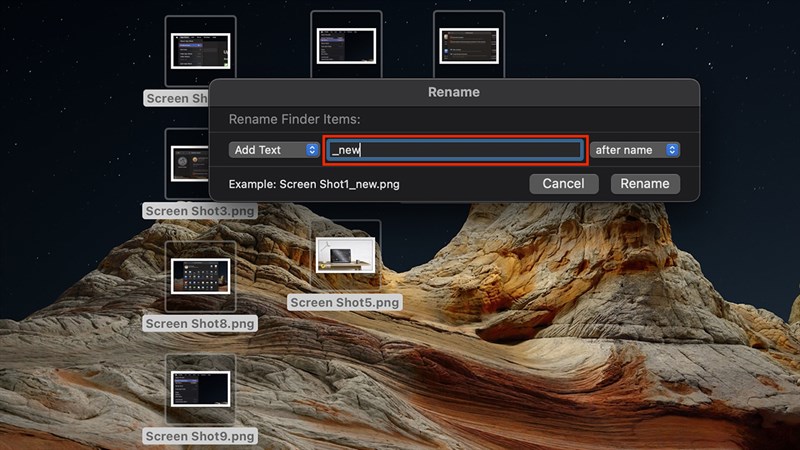The height and width of the screenshot is (450, 800).
Task: Click the Screen Shot3.png filename label
Action: click(x=200, y=211)
